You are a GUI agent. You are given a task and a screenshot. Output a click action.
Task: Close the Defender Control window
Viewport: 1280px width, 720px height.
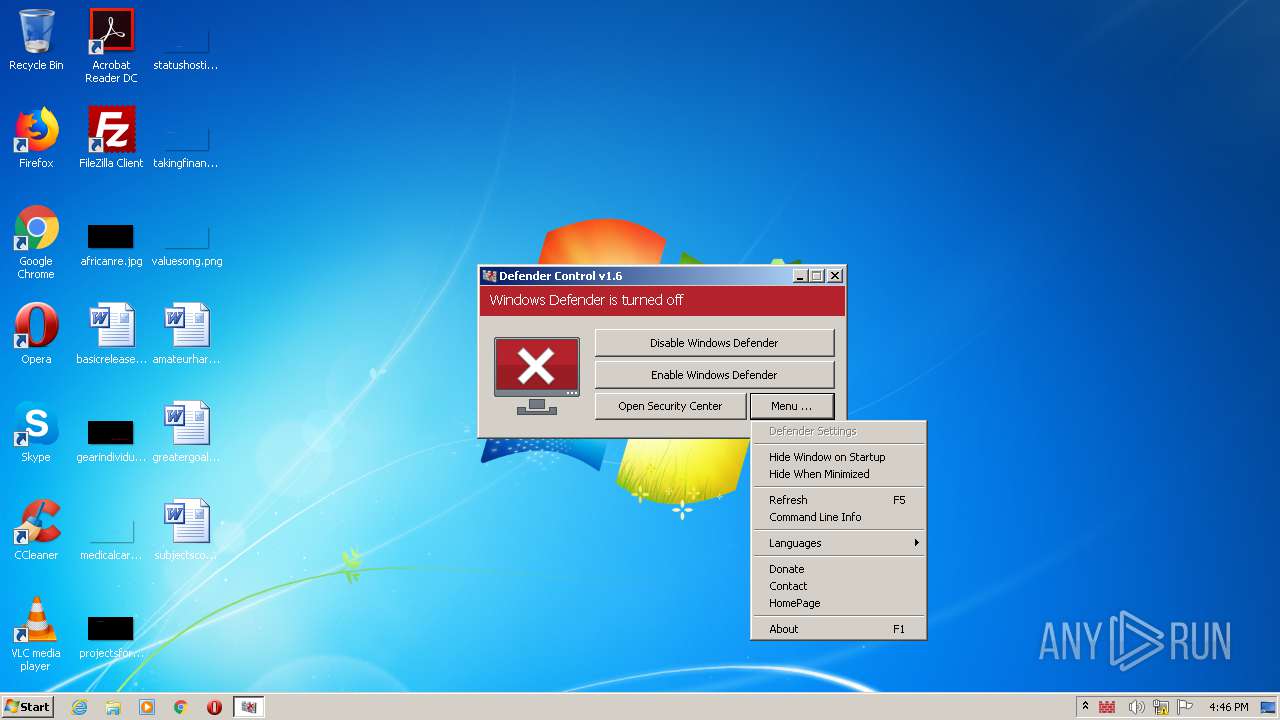(x=835, y=276)
